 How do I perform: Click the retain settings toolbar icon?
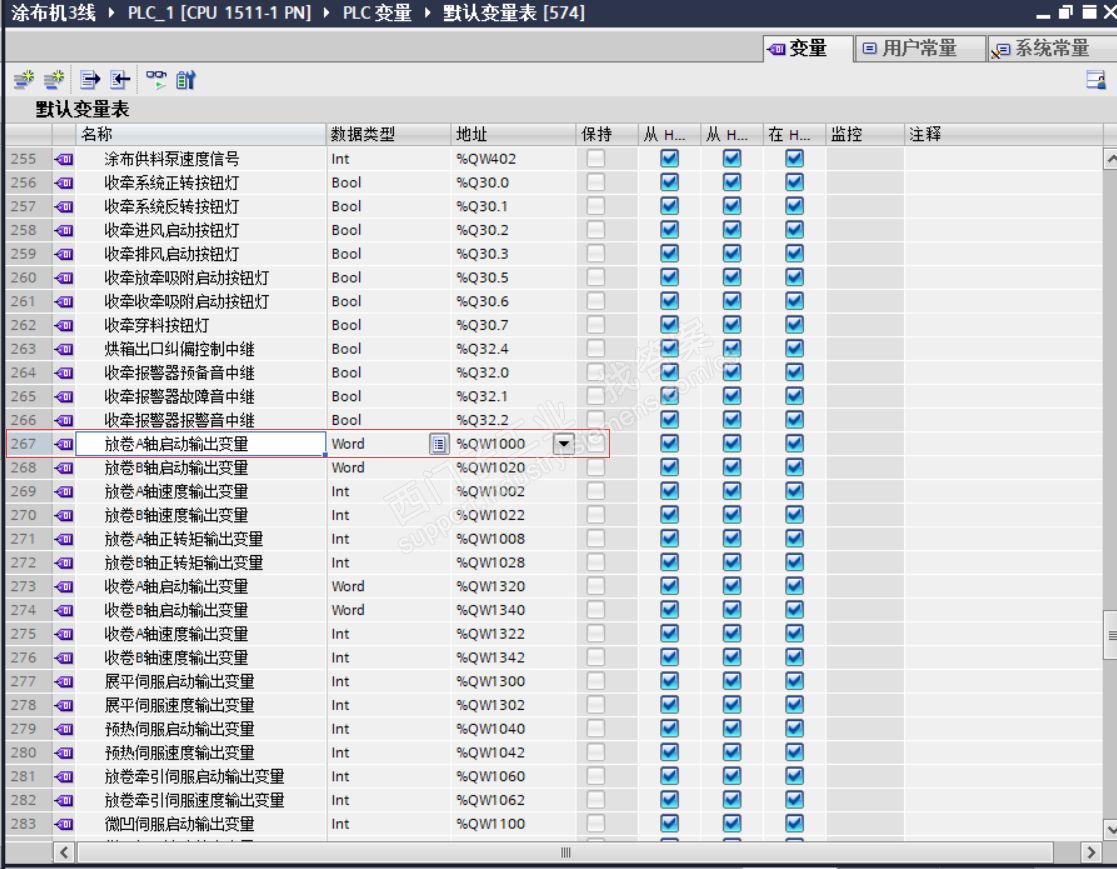[186, 80]
